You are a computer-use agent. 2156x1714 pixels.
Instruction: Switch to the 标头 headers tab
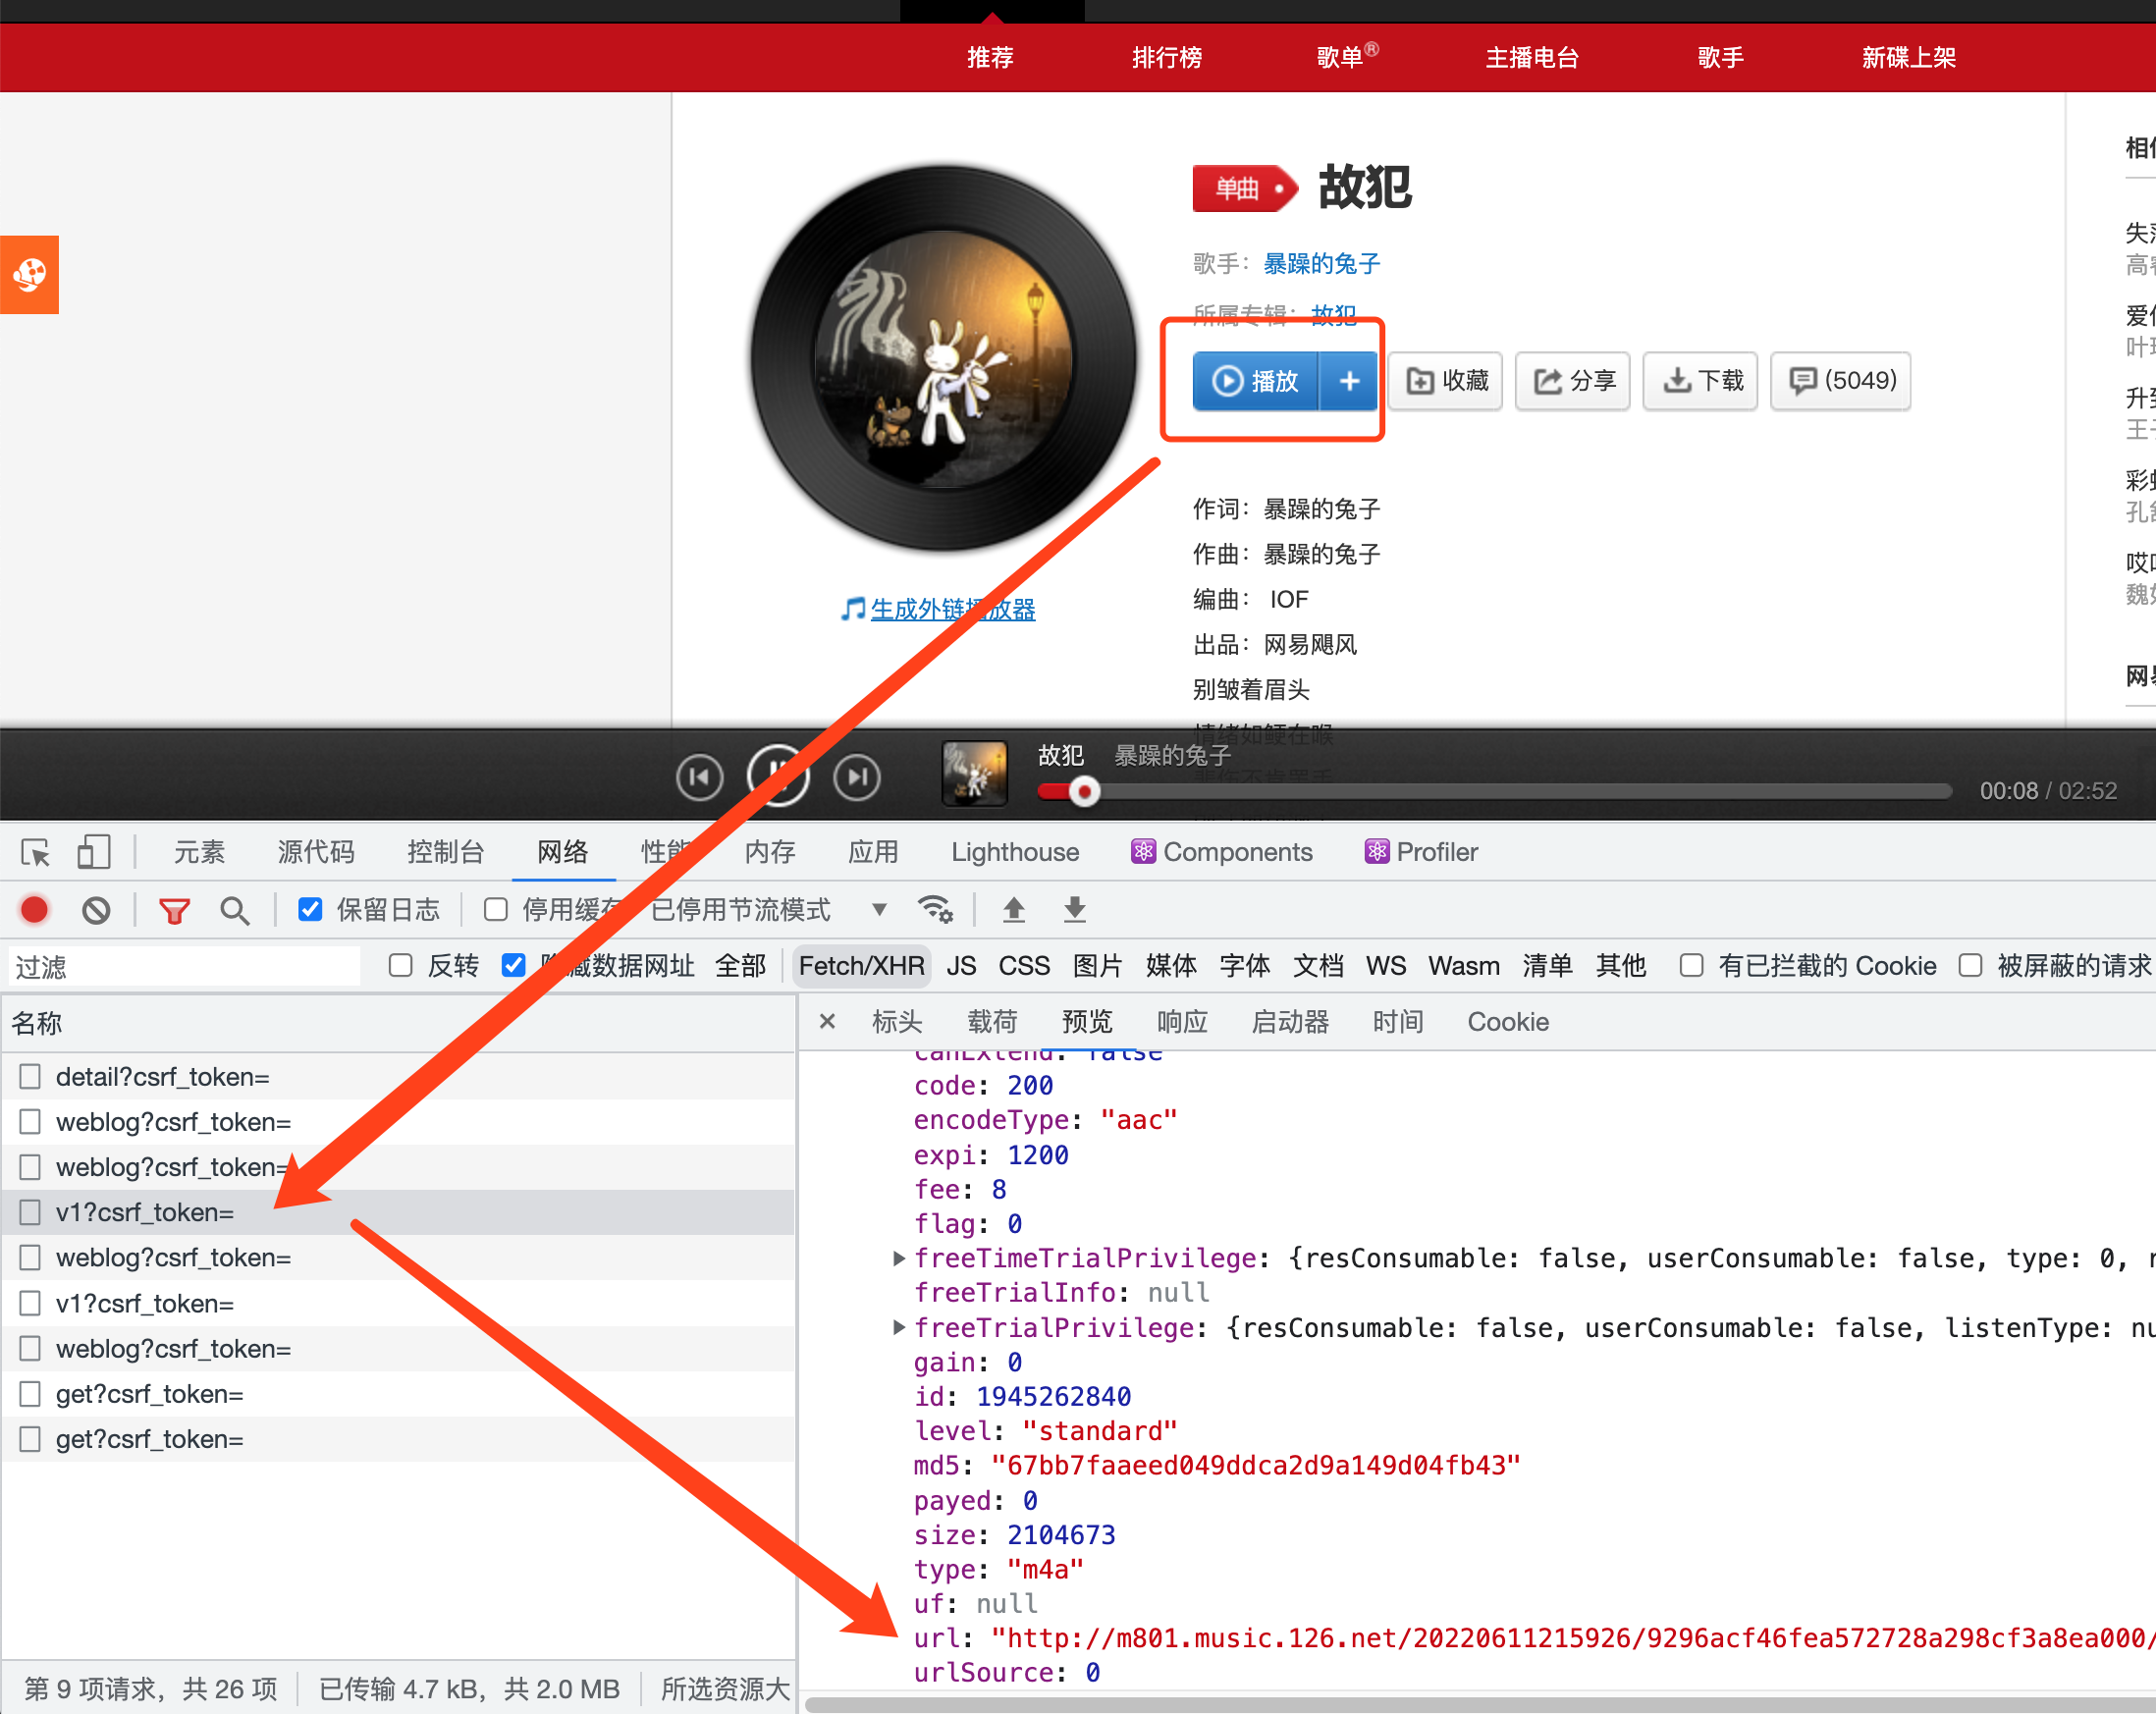click(897, 1021)
